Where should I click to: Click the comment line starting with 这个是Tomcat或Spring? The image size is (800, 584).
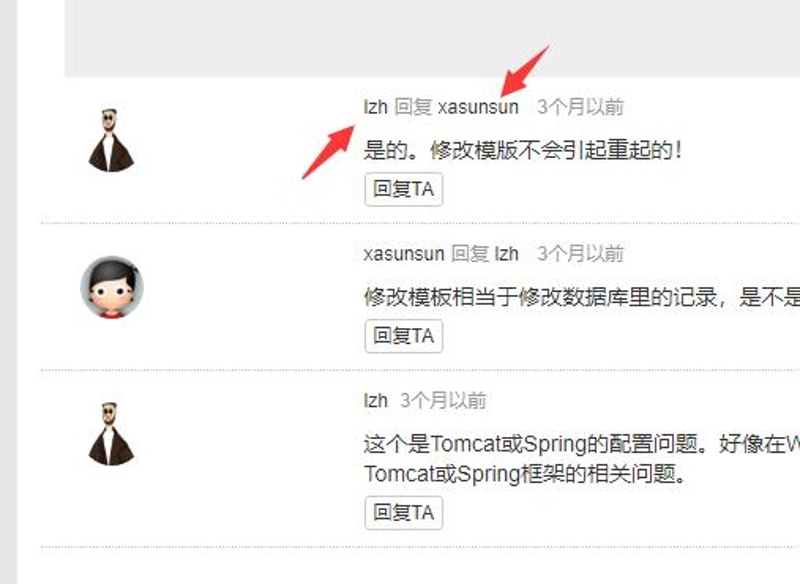pyautogui.click(x=582, y=444)
